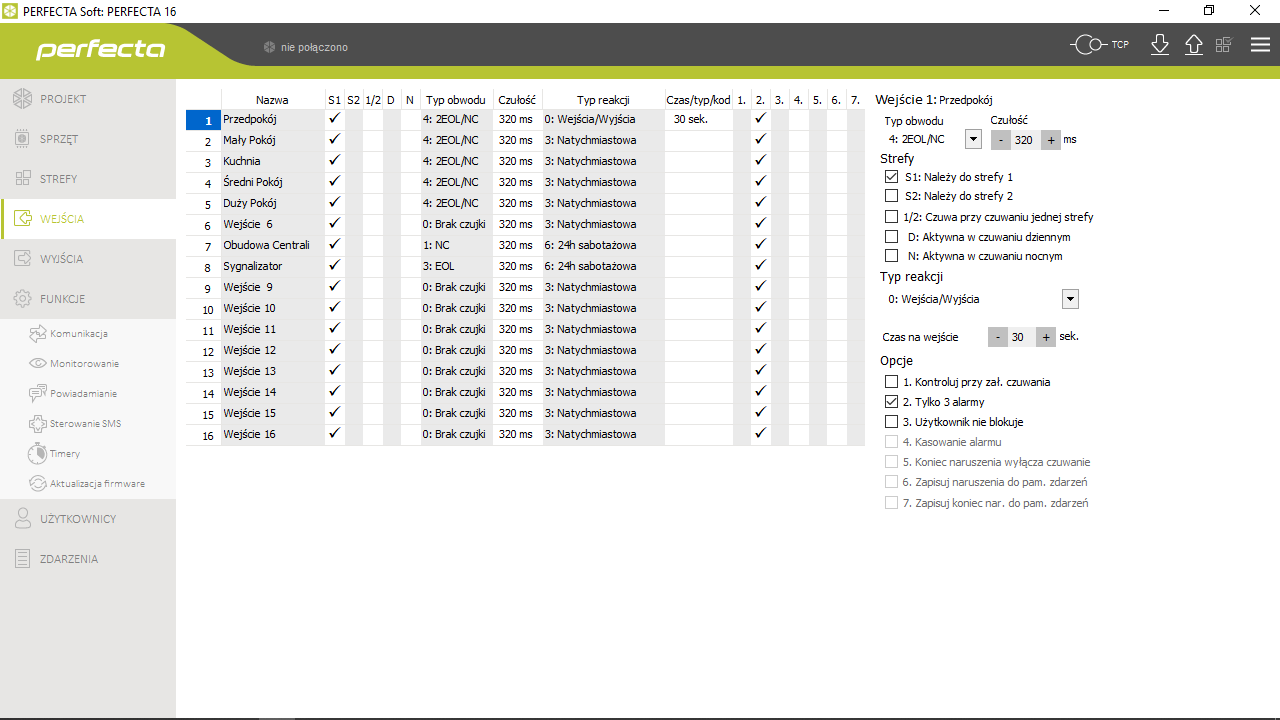
Task: Click the WYJŚCIA sidebar icon
Action: (x=23, y=259)
